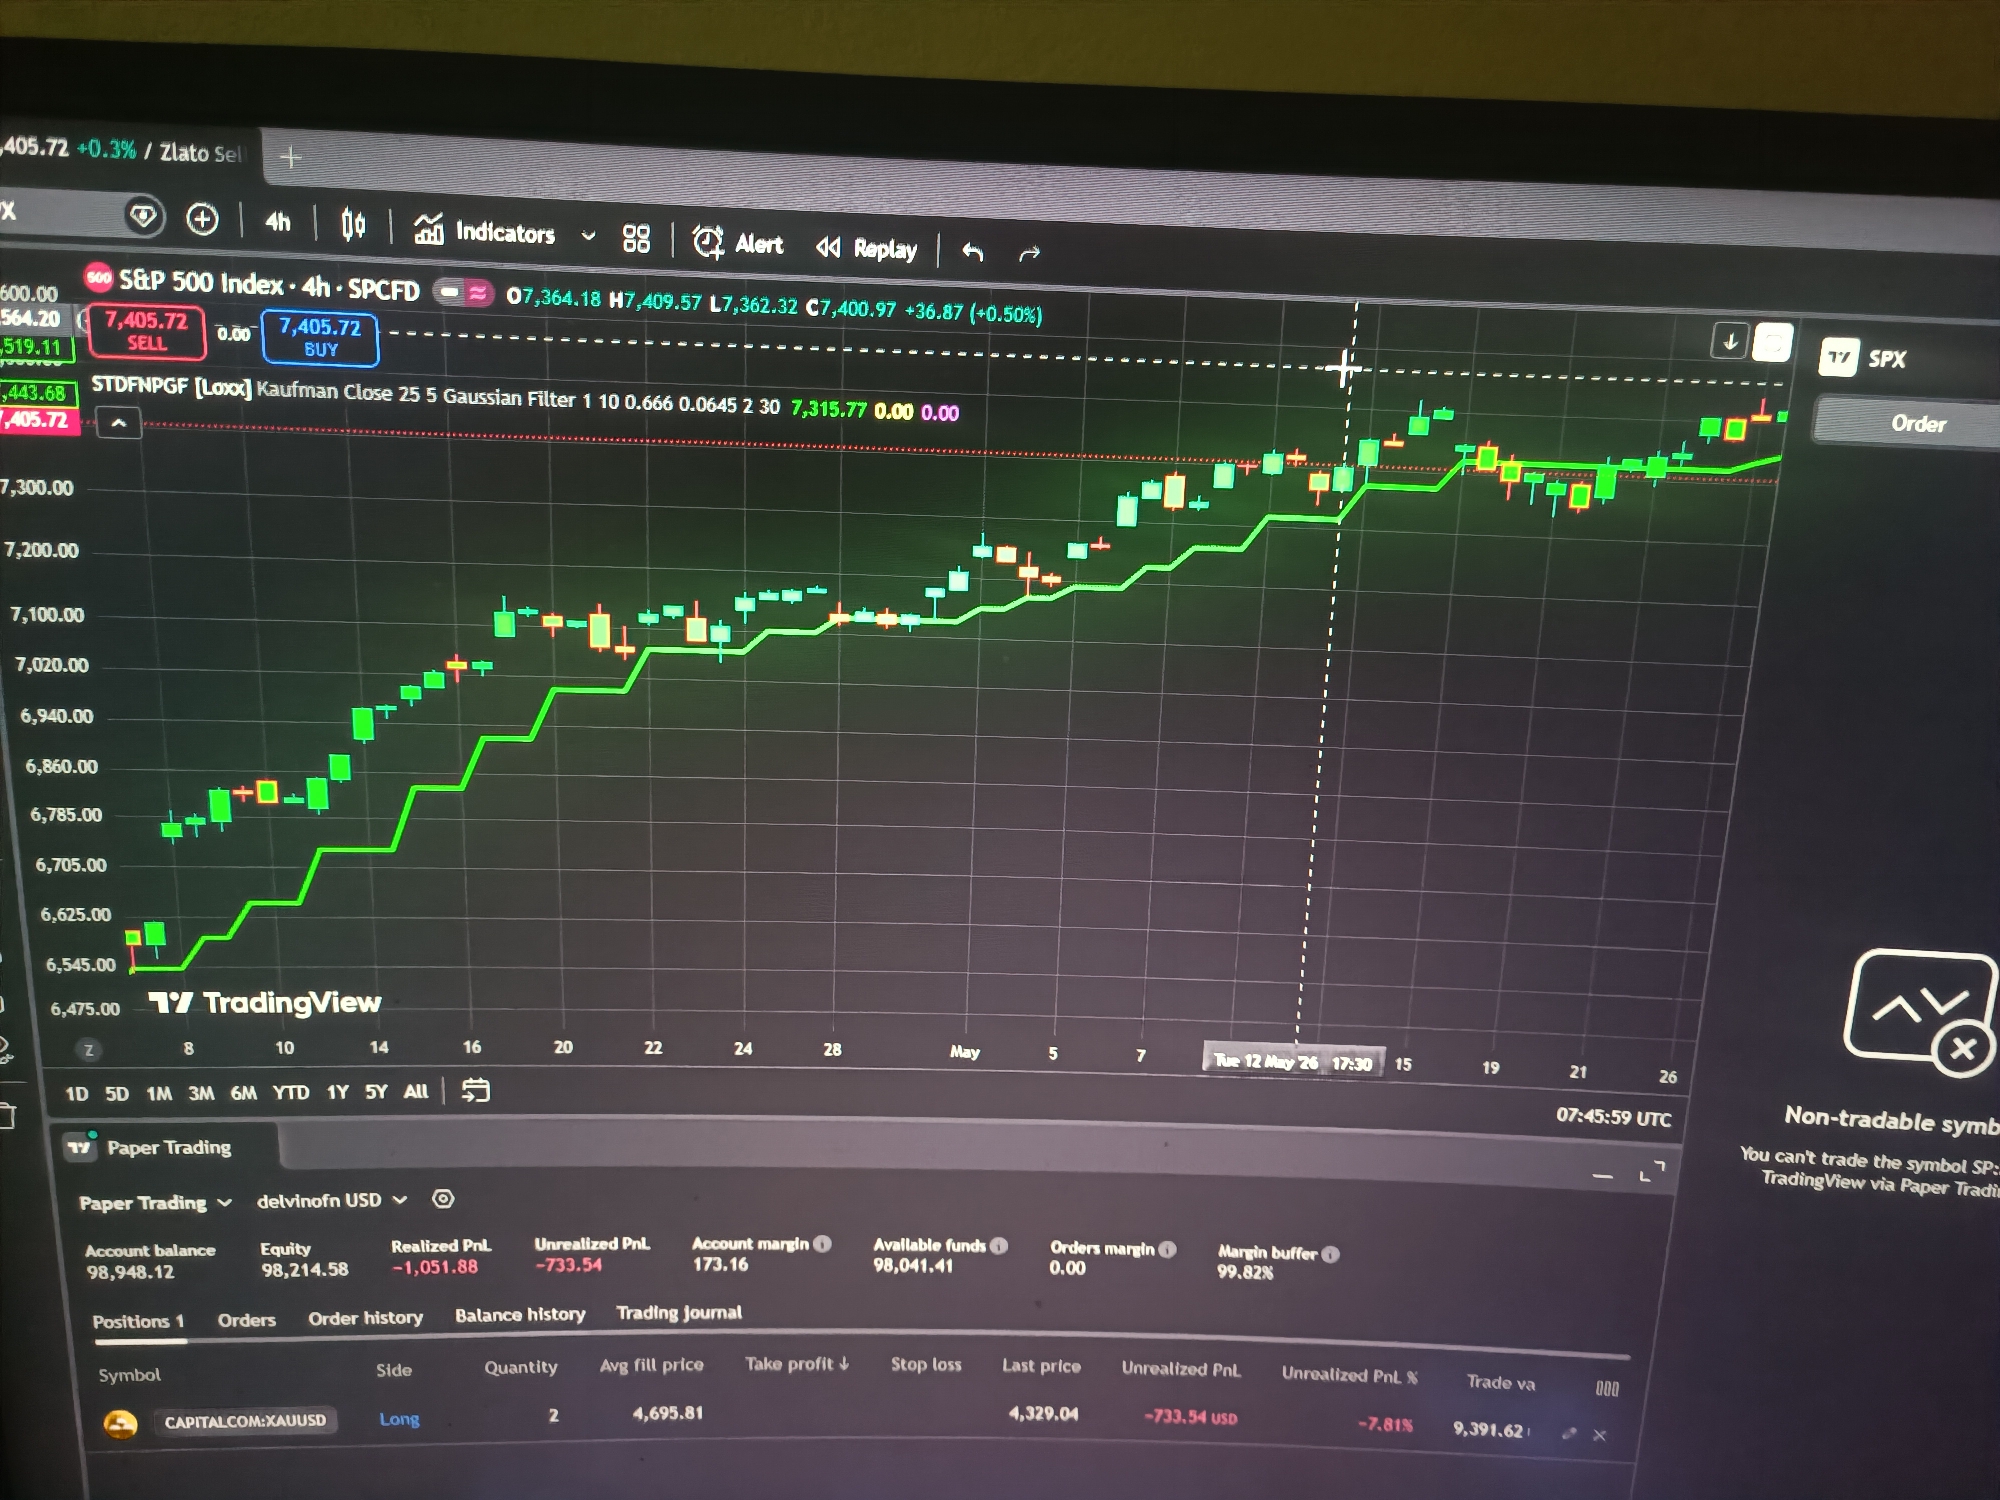Switch to Positions 1 tab
This screenshot has height=1500, width=2000.
click(x=138, y=1321)
